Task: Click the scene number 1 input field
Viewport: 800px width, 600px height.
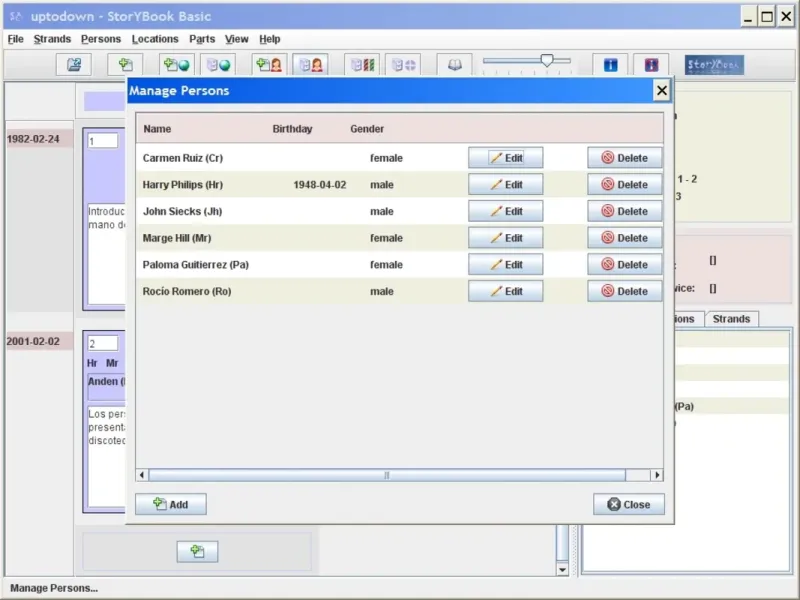Action: [x=102, y=142]
